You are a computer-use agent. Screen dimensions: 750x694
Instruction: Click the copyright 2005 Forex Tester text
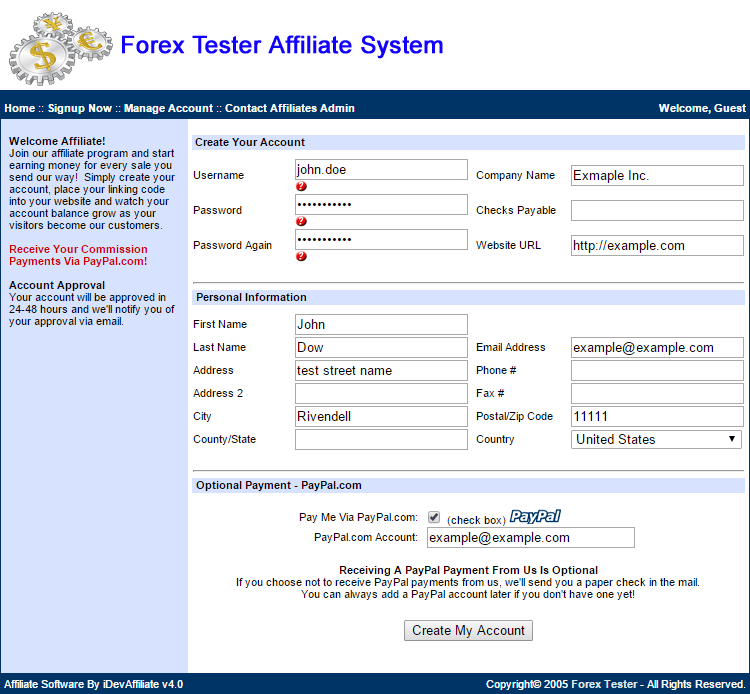click(616, 684)
